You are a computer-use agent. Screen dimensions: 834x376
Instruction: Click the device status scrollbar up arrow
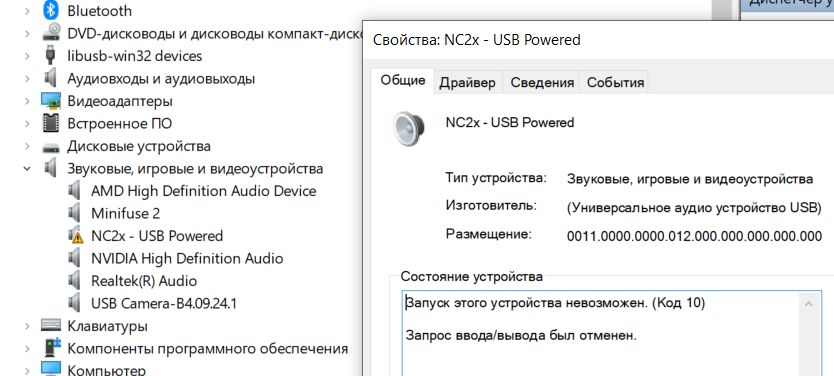pos(808,304)
